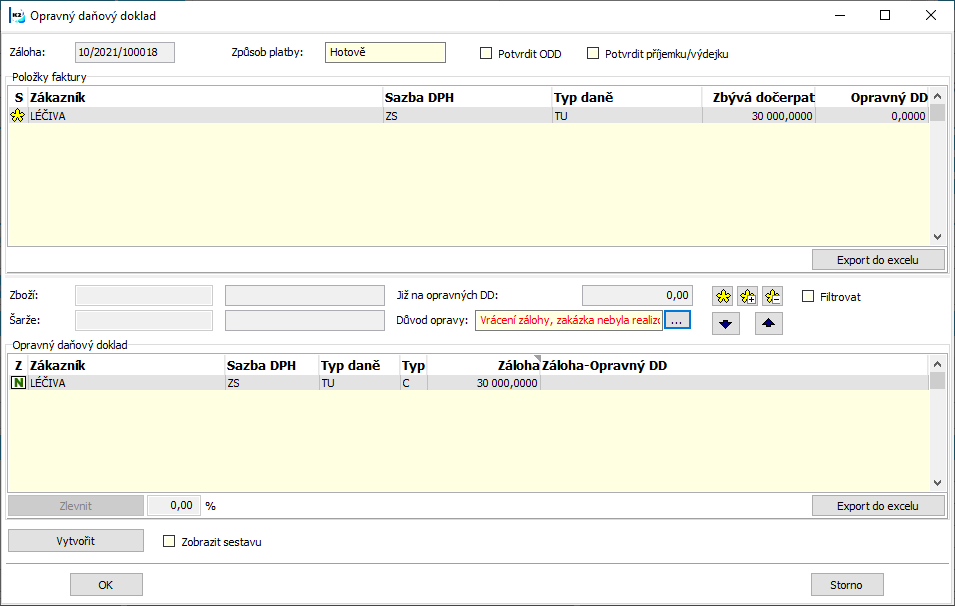Cancel with the Storno button

click(x=847, y=585)
